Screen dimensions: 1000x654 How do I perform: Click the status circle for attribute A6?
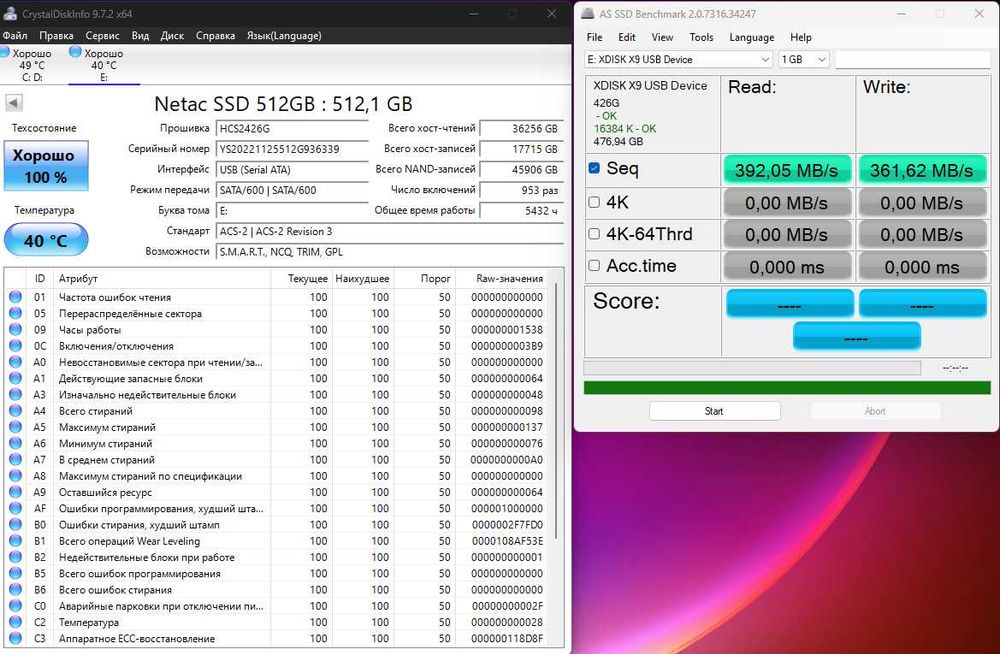point(15,443)
